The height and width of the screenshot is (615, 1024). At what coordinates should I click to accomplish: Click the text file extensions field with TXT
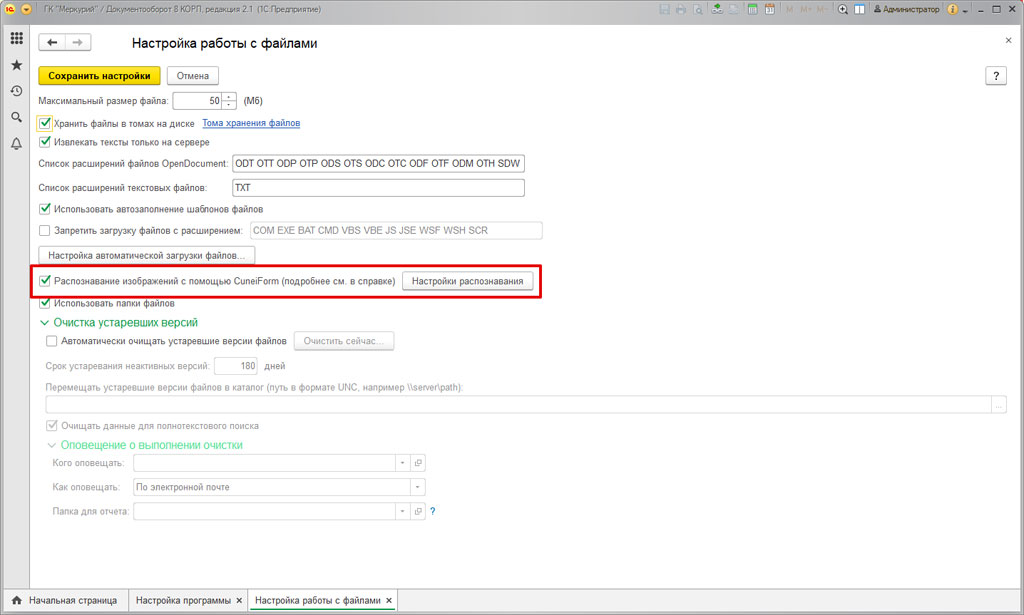tap(378, 188)
